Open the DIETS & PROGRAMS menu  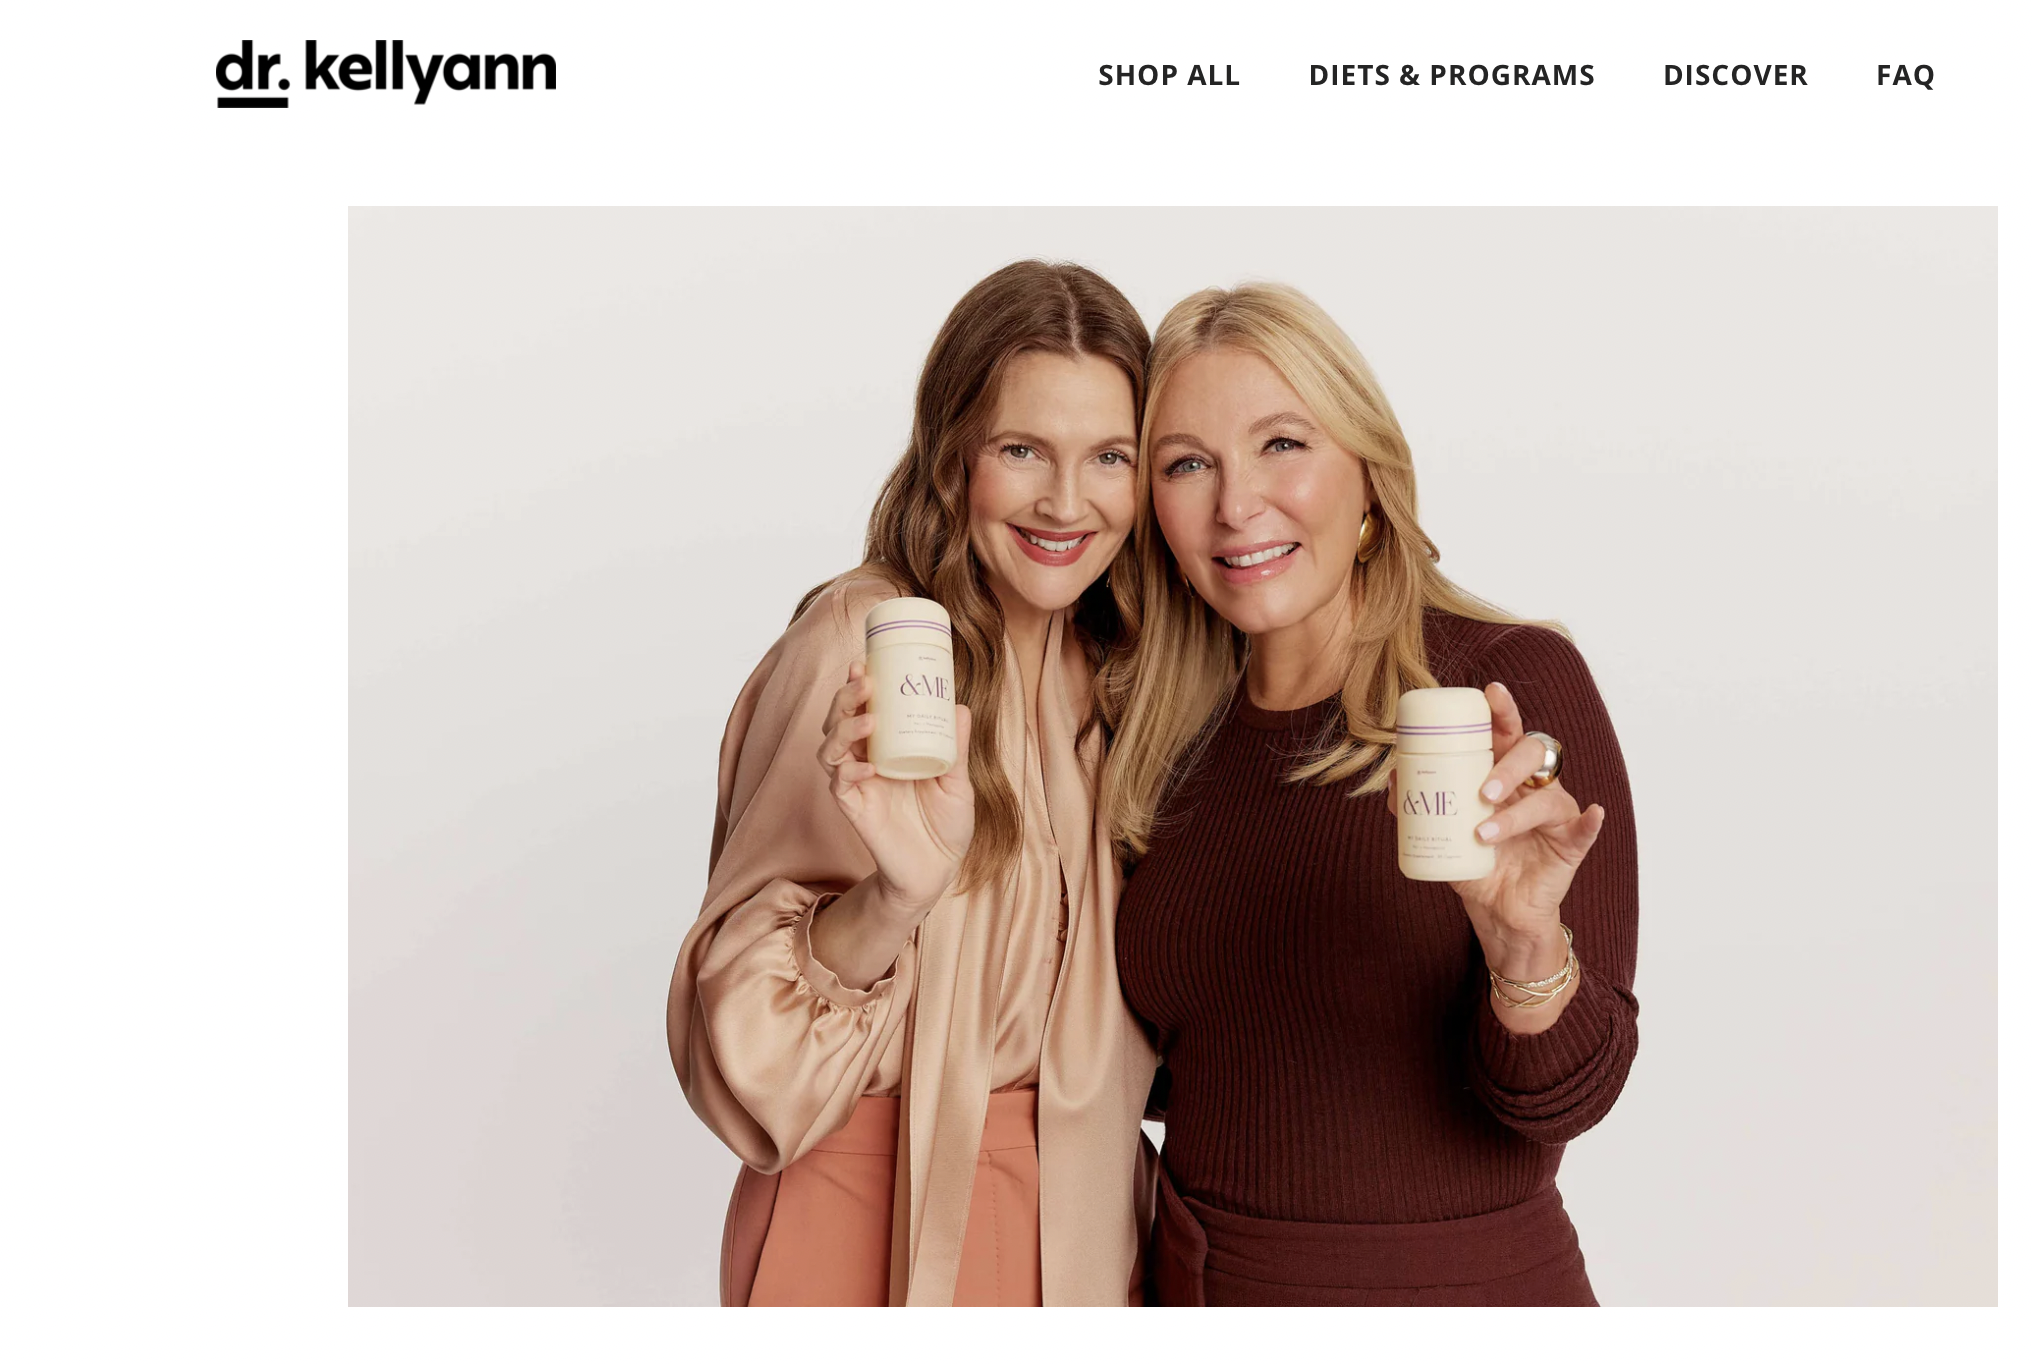[1451, 75]
